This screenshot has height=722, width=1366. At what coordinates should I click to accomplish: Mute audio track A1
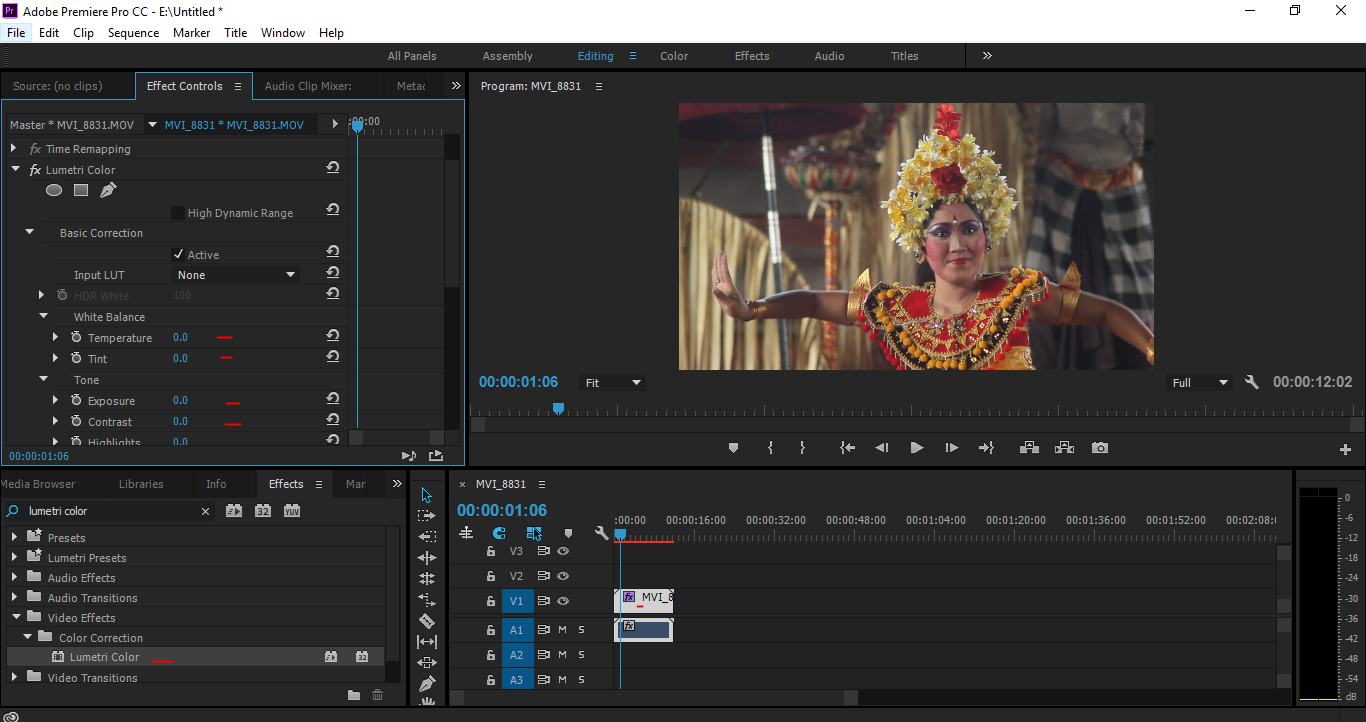point(564,629)
